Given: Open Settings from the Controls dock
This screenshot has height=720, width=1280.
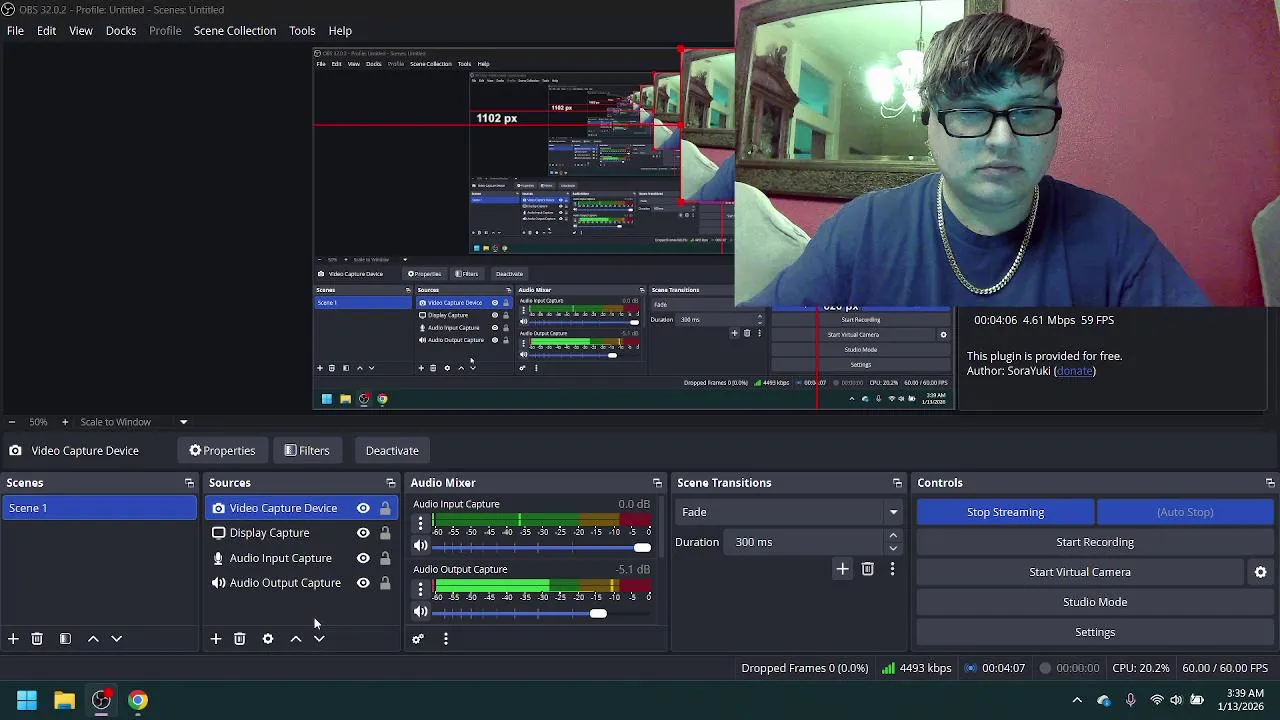Looking at the screenshot, I should point(1095,632).
